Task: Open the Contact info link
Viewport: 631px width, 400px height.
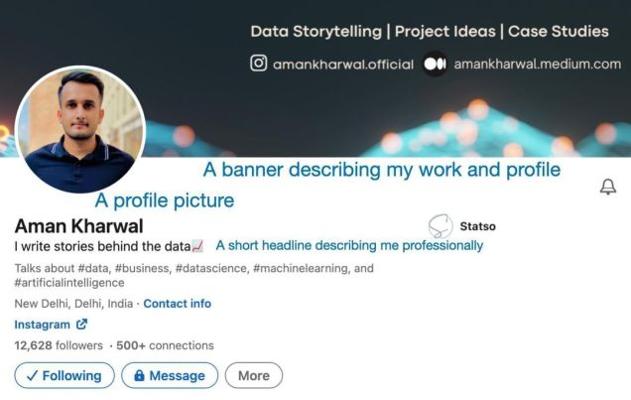Action: (177, 303)
